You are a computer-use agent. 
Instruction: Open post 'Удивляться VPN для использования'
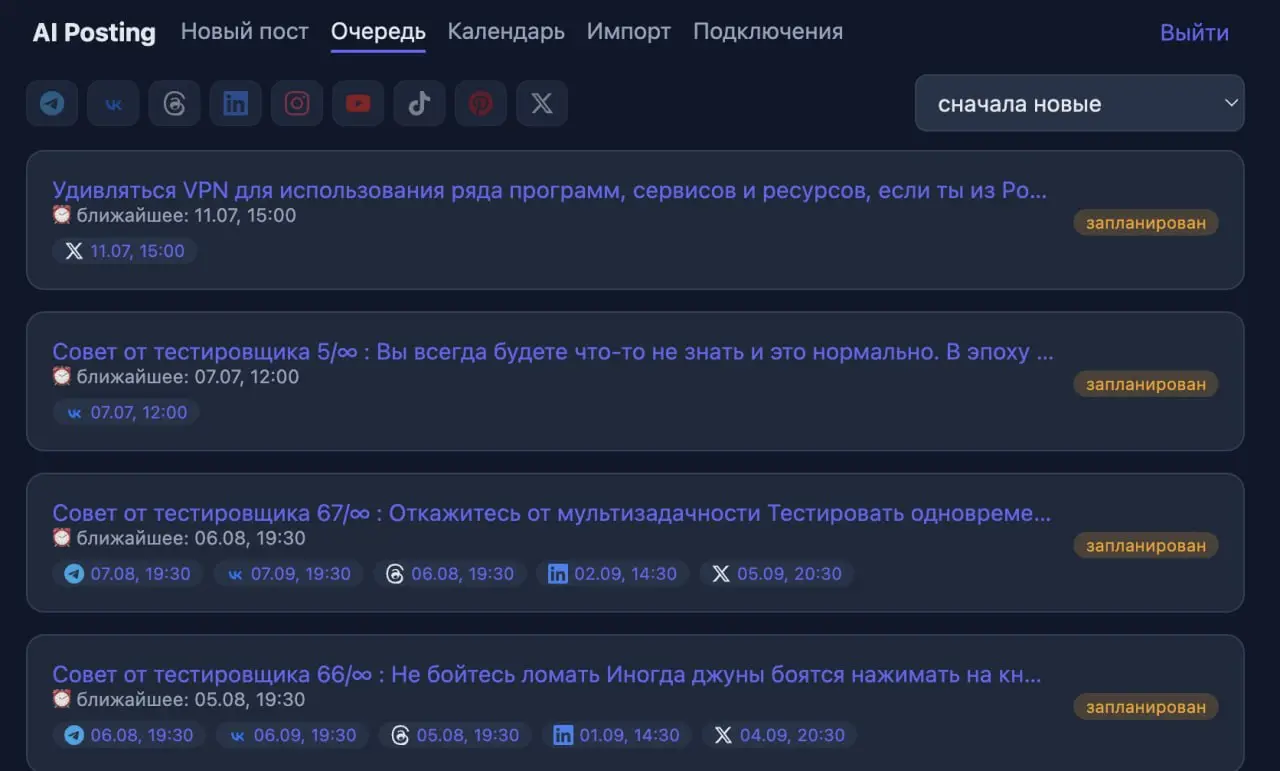(x=550, y=190)
